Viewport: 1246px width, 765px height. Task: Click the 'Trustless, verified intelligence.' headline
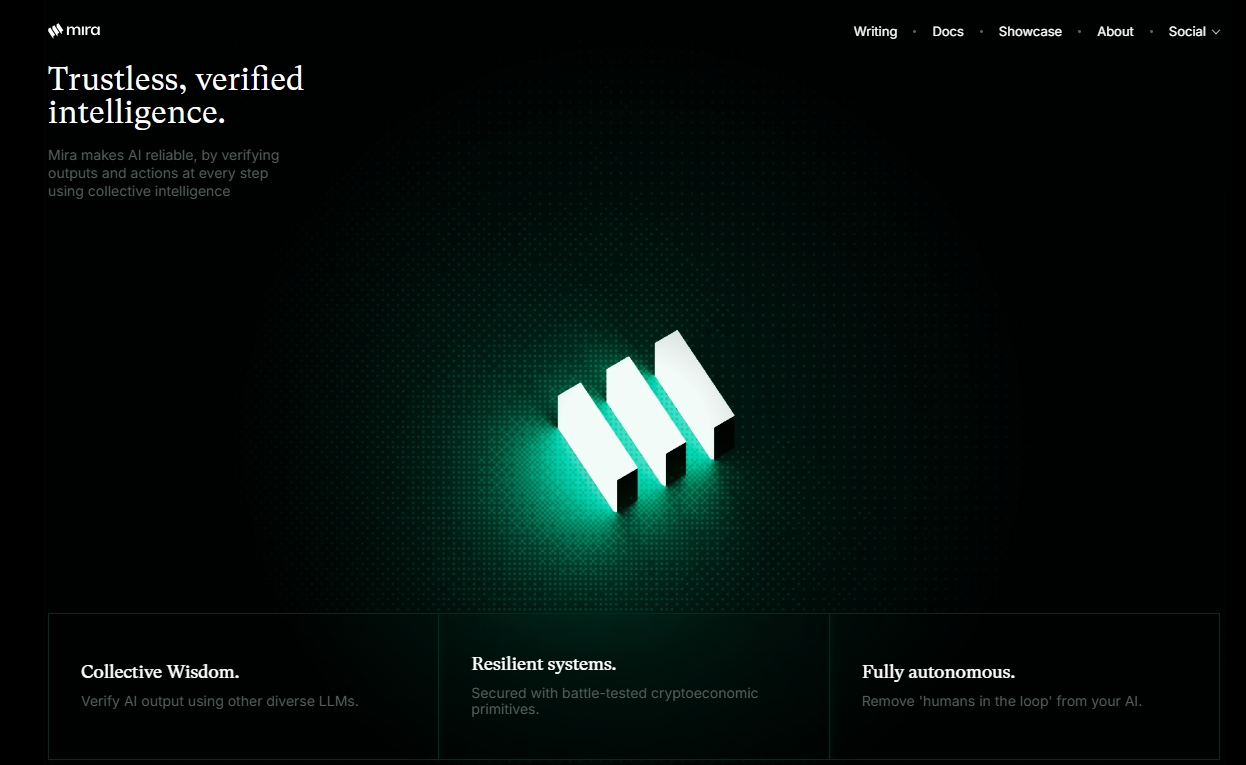[x=176, y=95]
